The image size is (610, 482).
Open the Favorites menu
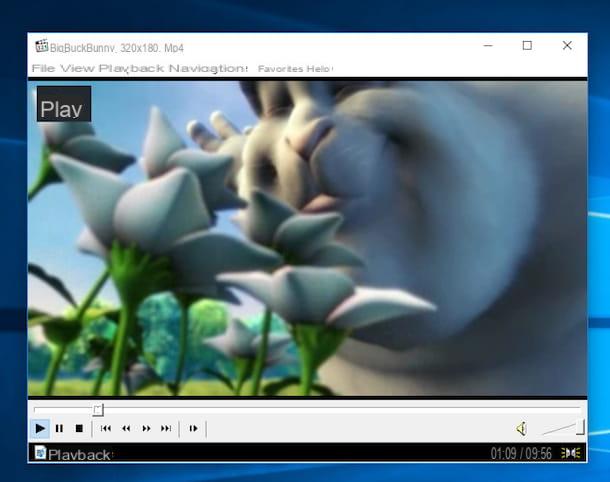(280, 69)
